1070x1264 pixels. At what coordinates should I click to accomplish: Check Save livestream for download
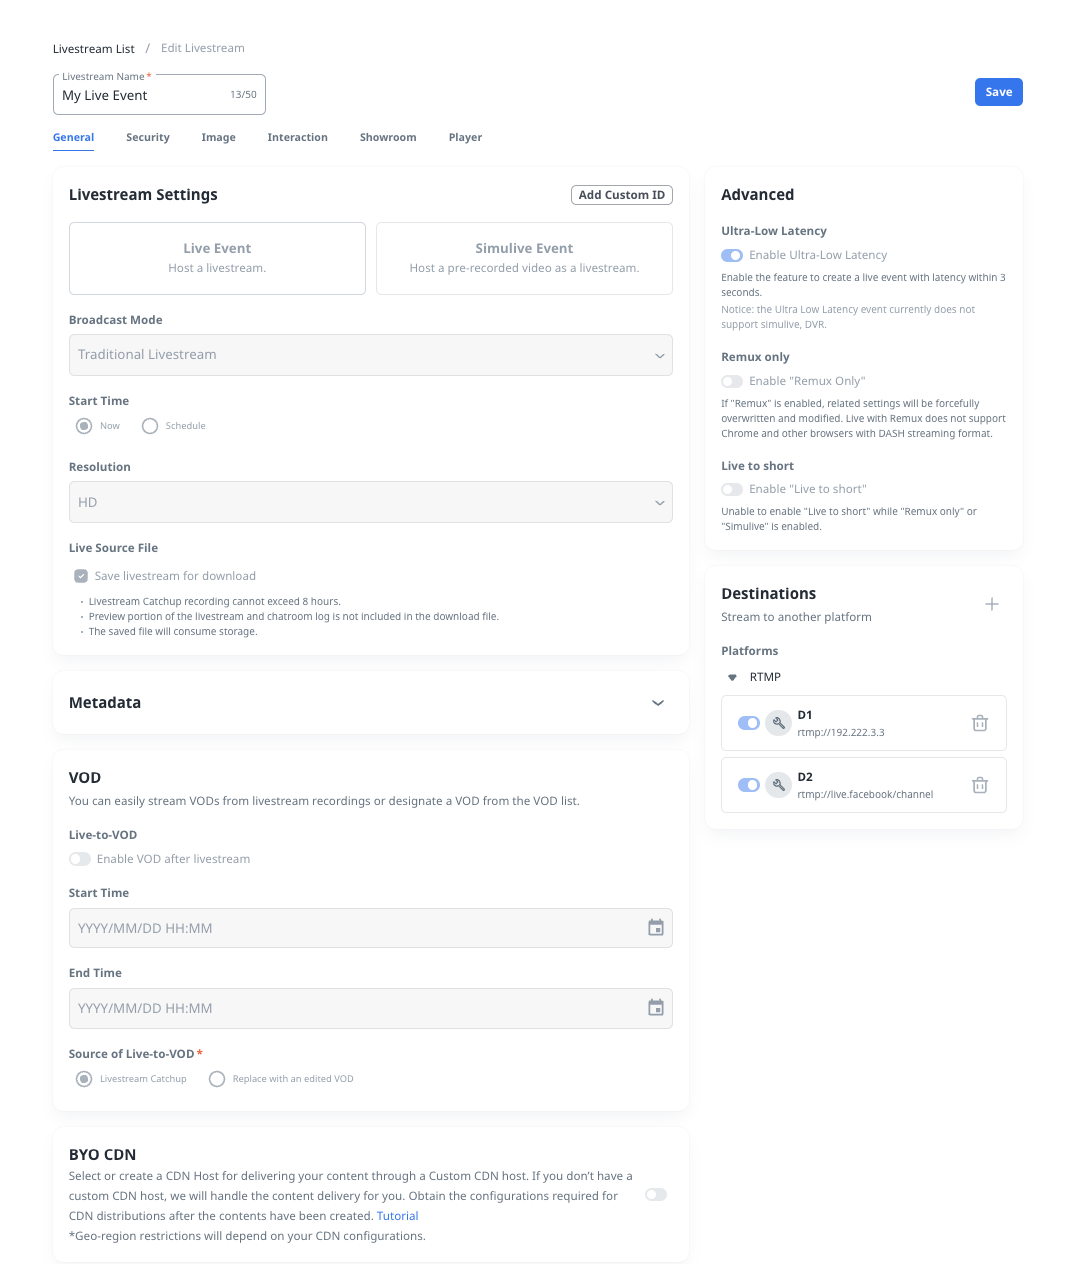click(x=81, y=576)
